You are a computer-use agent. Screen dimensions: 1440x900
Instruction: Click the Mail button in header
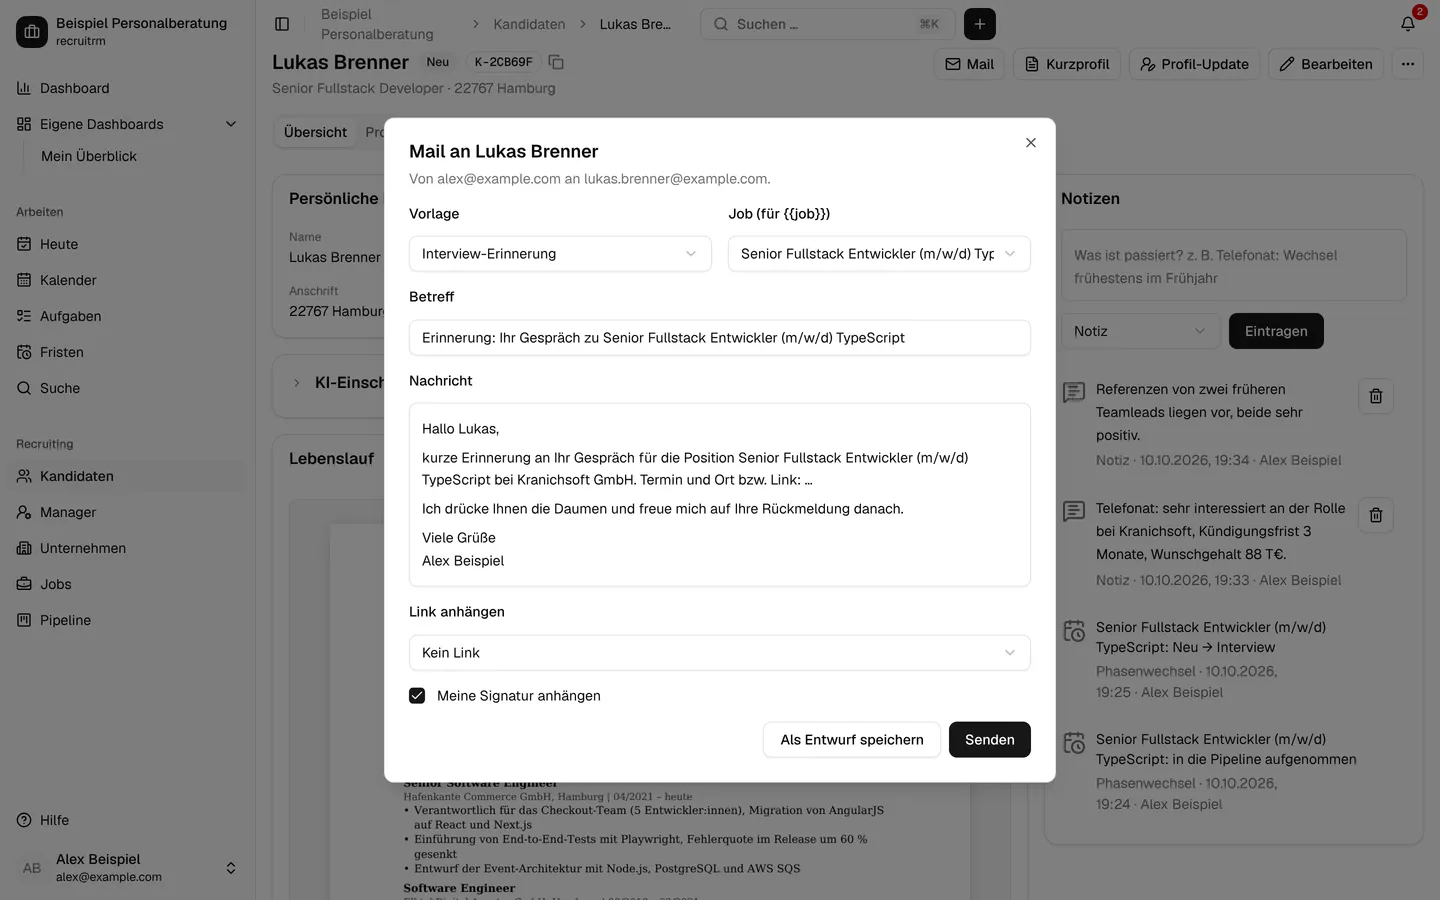pos(969,64)
